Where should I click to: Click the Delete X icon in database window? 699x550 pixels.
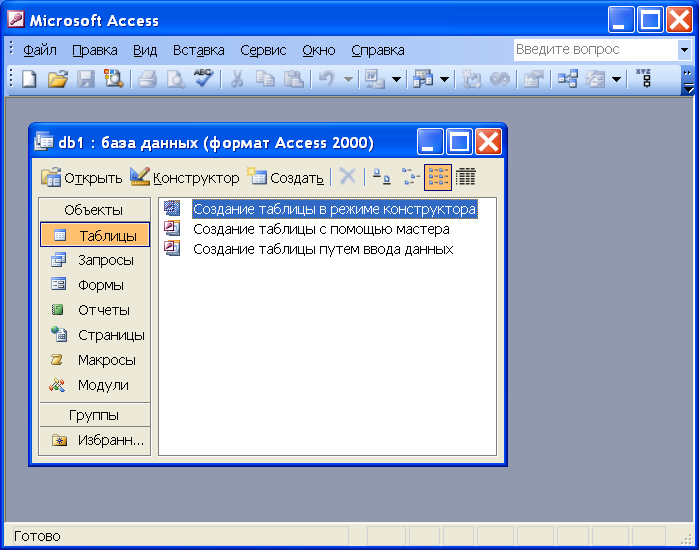[347, 176]
